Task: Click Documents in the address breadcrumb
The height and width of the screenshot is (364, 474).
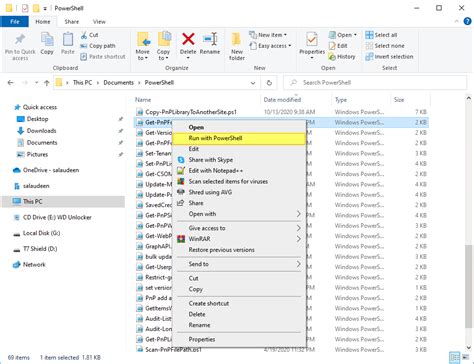Action: click(x=118, y=83)
